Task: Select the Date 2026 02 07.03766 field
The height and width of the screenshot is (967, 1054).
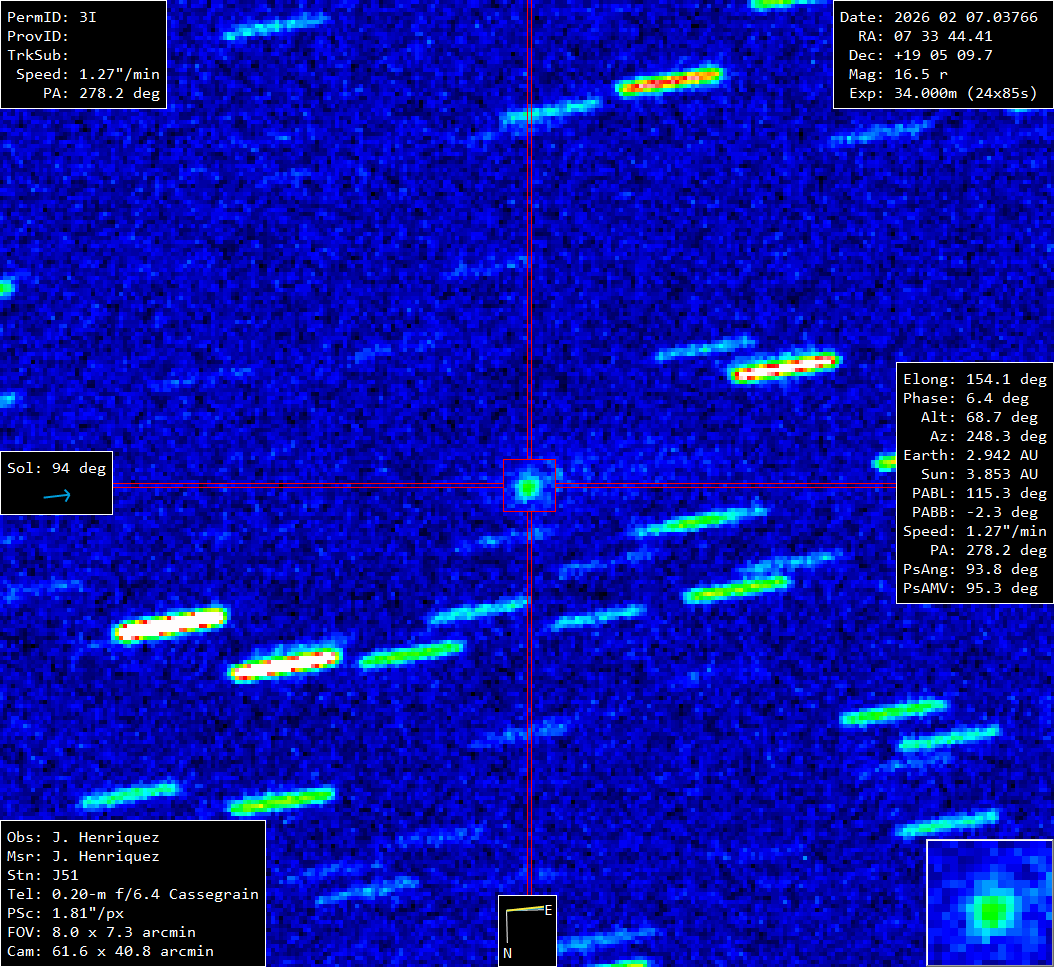Action: click(x=938, y=18)
